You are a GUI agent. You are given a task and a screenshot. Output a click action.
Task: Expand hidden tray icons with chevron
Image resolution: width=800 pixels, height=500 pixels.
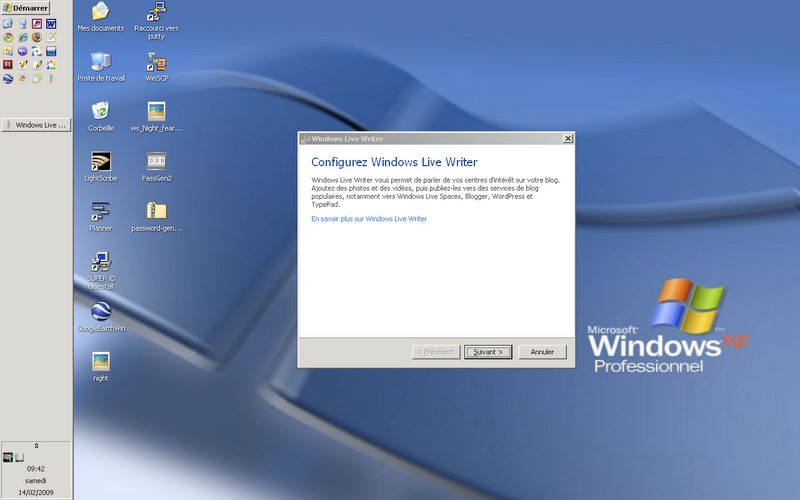click(36, 446)
